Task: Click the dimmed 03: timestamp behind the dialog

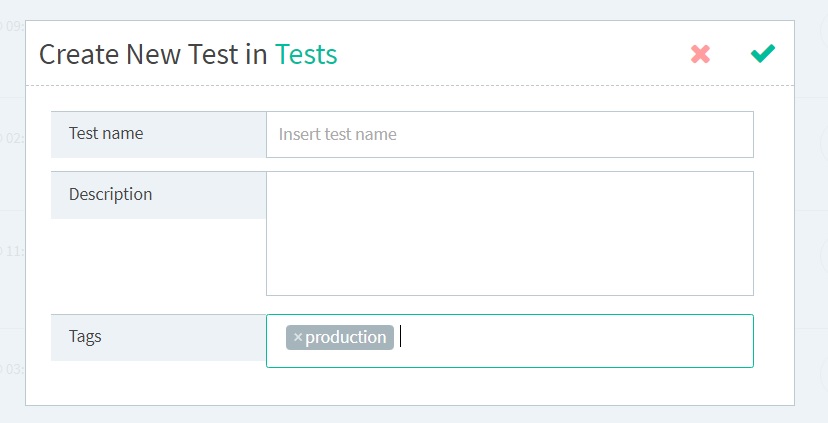Action: pos(14,368)
